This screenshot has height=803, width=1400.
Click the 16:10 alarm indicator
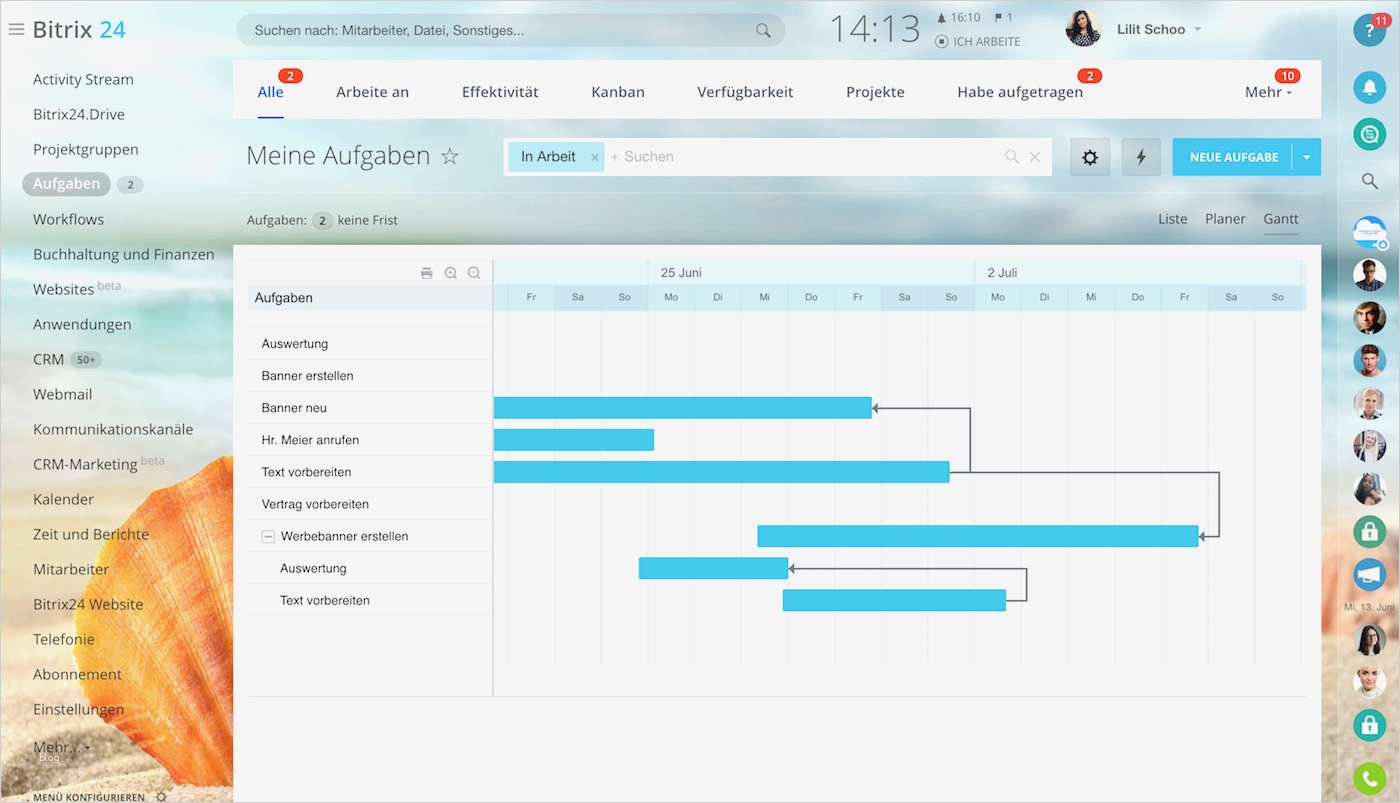(x=958, y=17)
